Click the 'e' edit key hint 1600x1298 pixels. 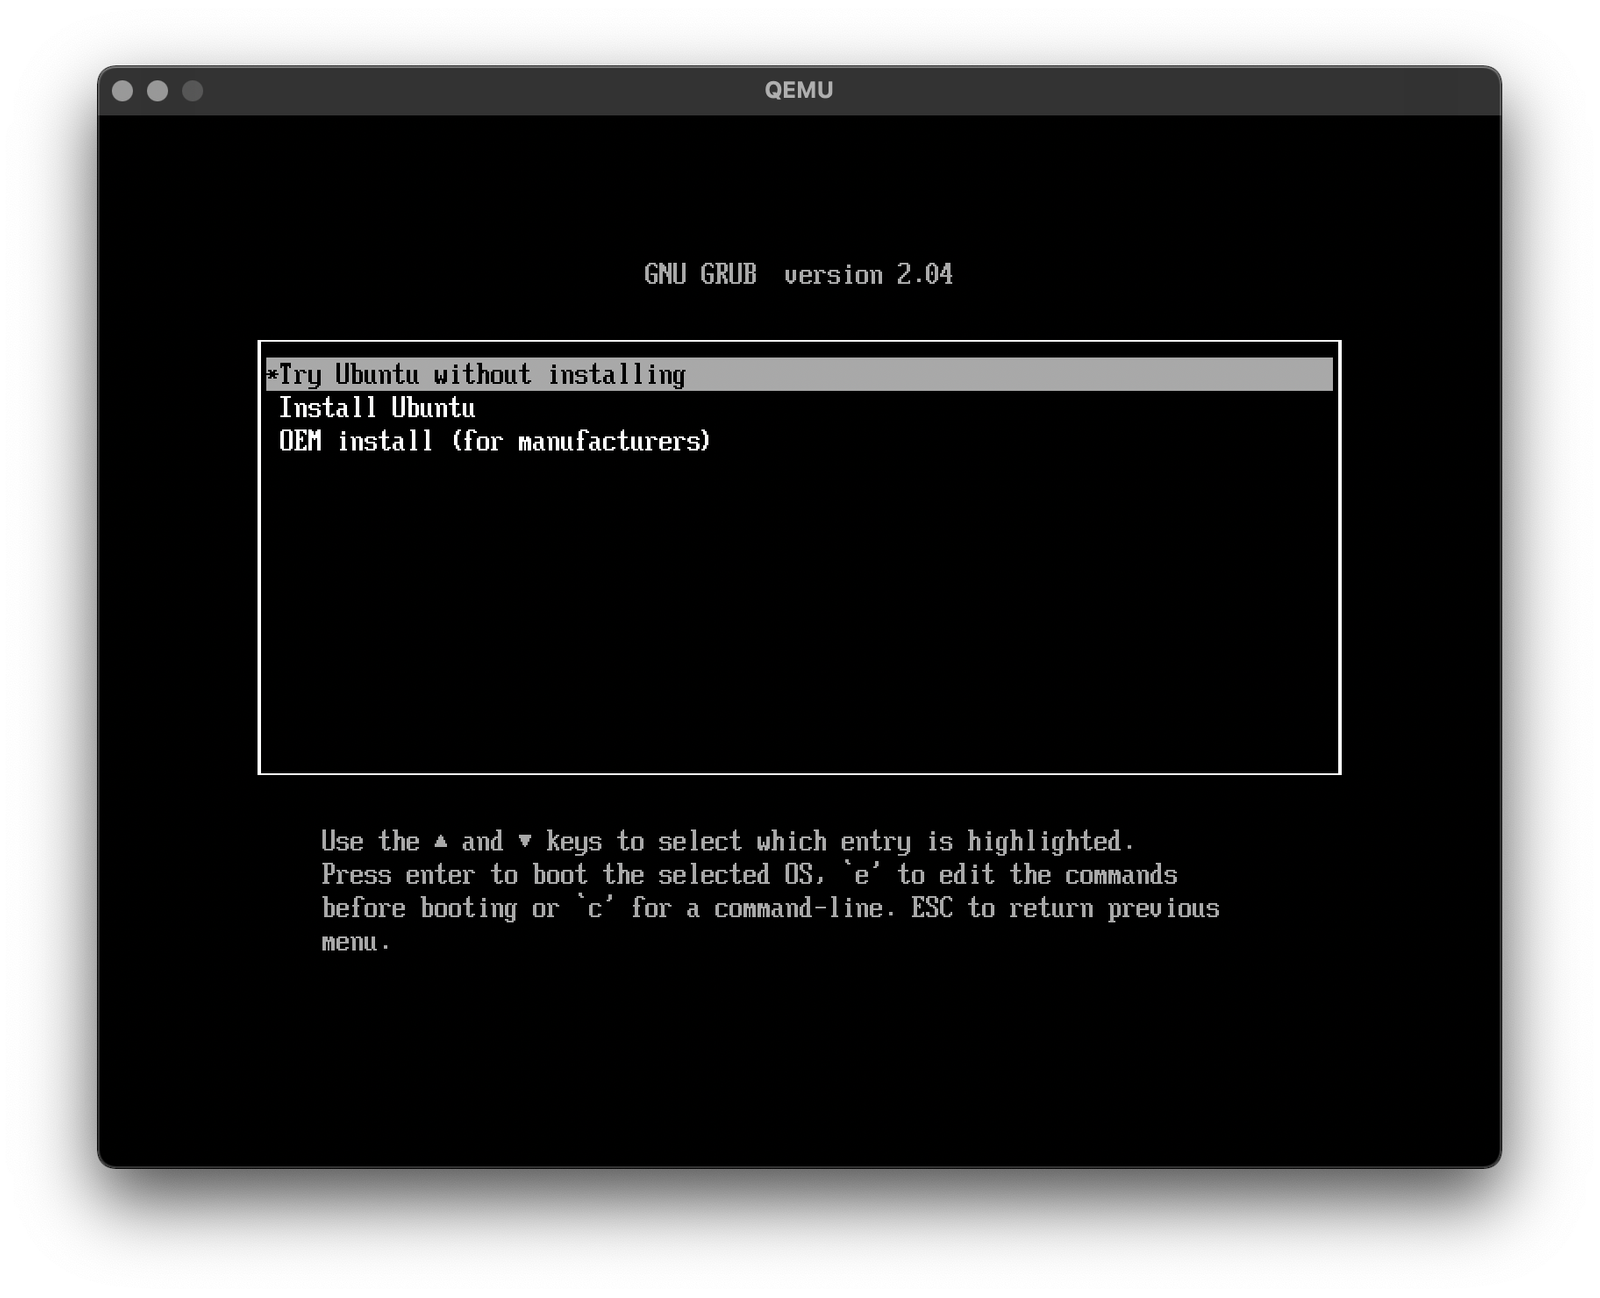click(861, 875)
